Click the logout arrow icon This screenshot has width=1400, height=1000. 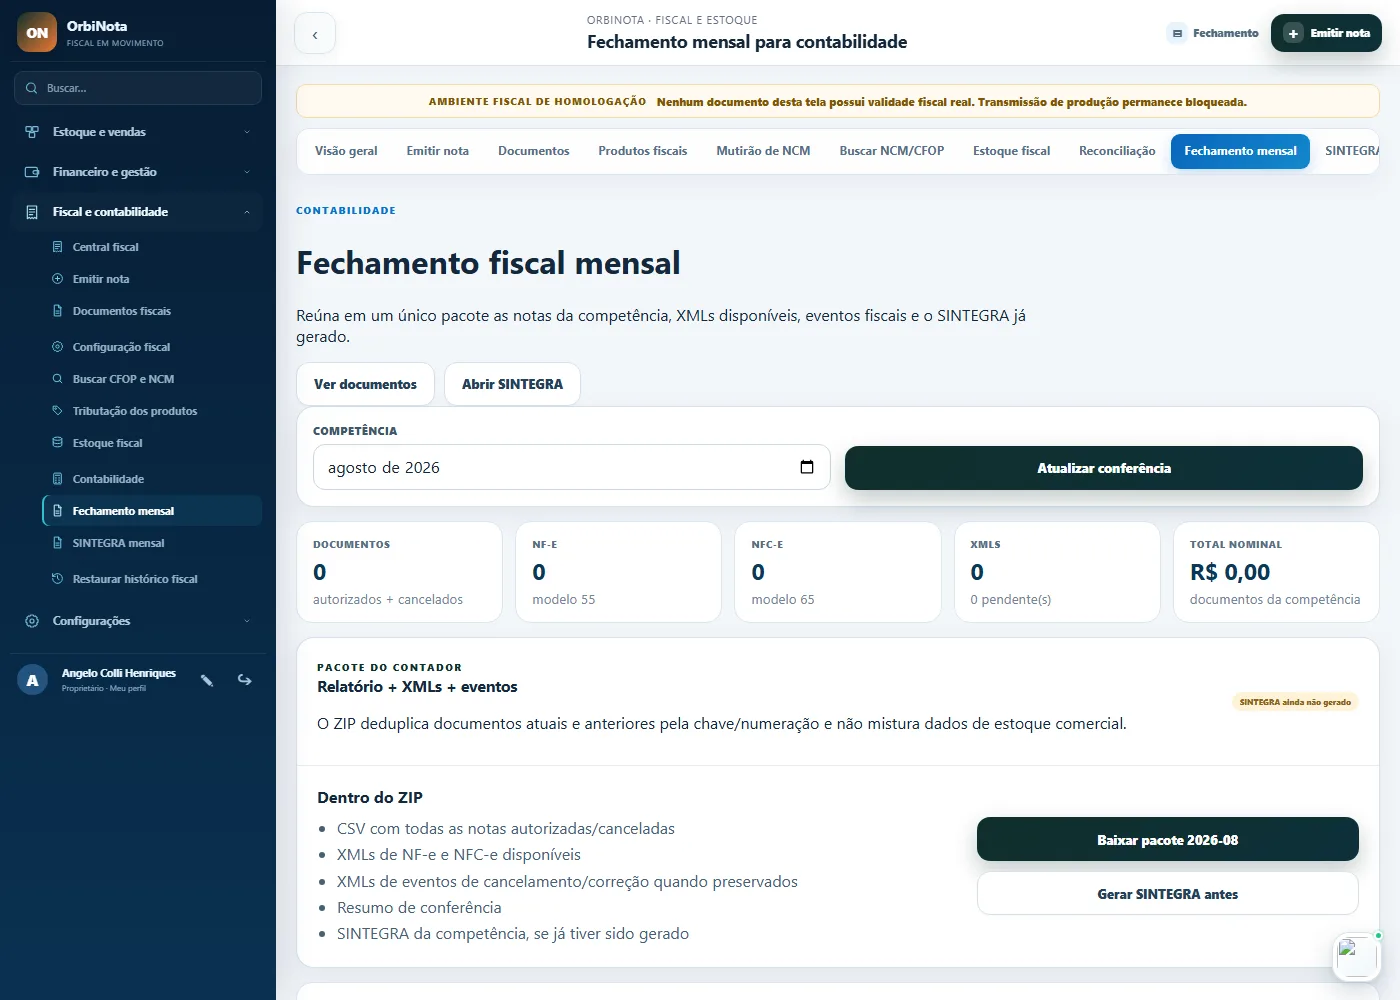click(x=244, y=680)
